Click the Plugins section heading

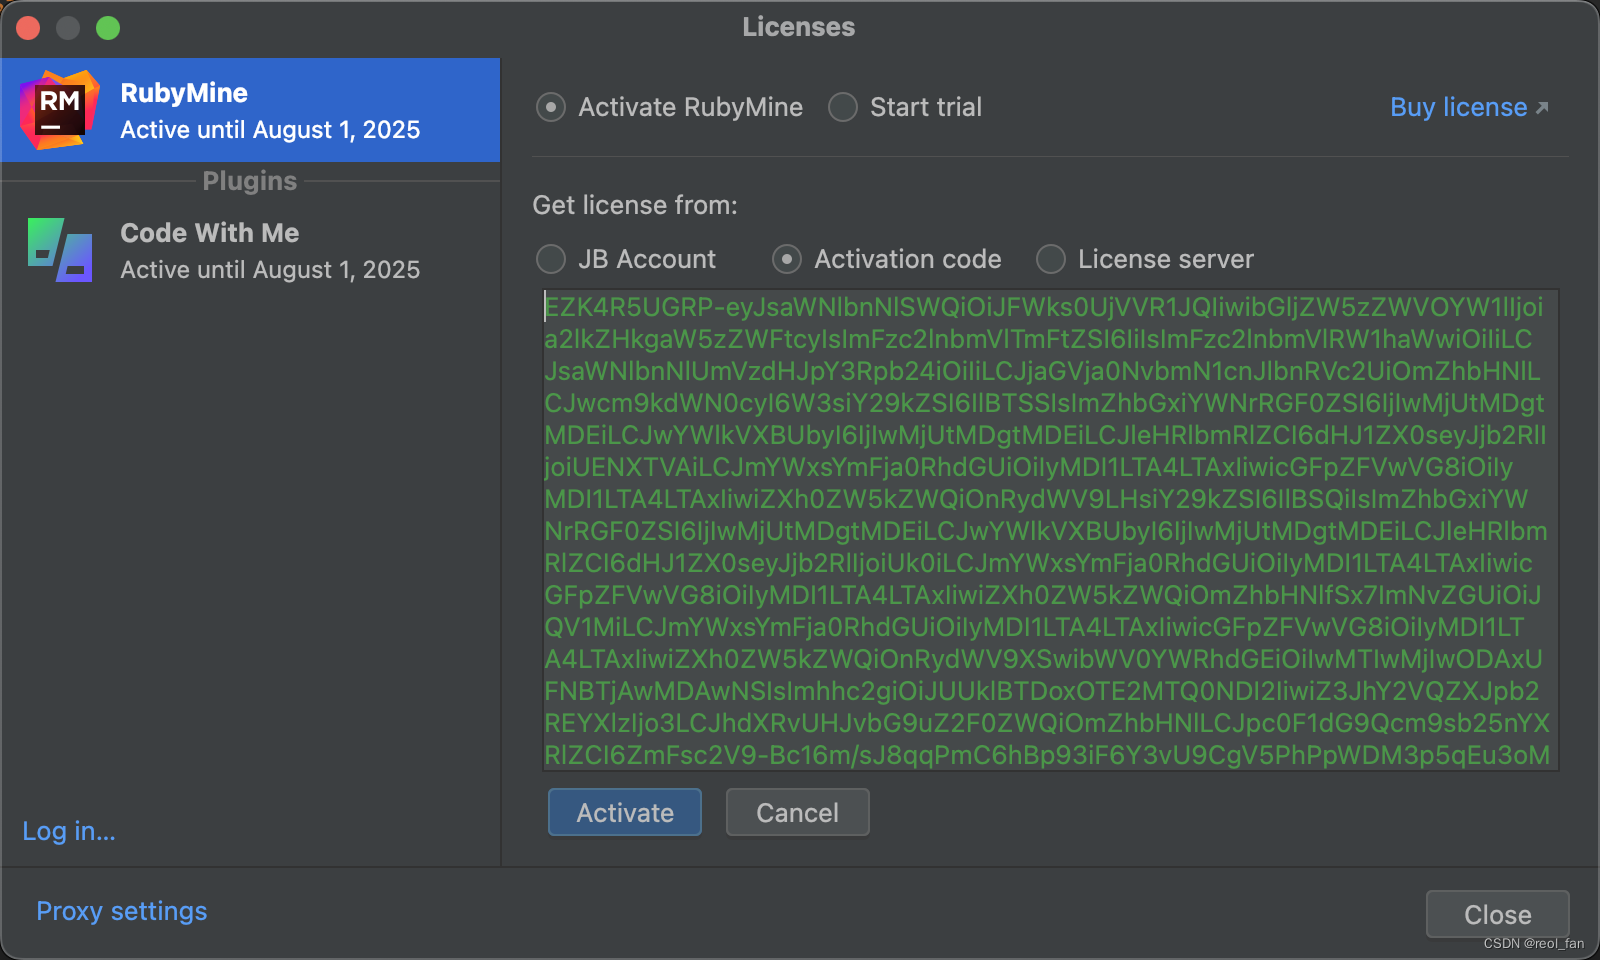tap(250, 181)
